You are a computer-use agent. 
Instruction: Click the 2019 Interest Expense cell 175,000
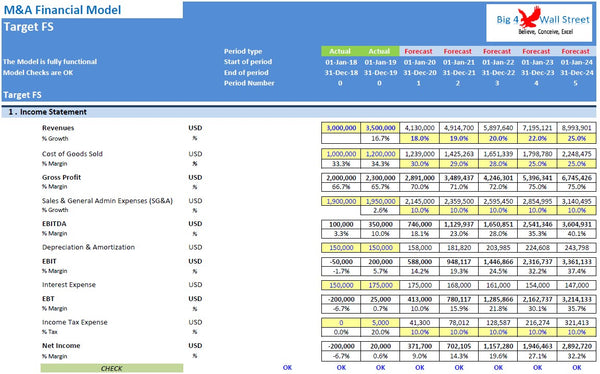pyautogui.click(x=380, y=285)
